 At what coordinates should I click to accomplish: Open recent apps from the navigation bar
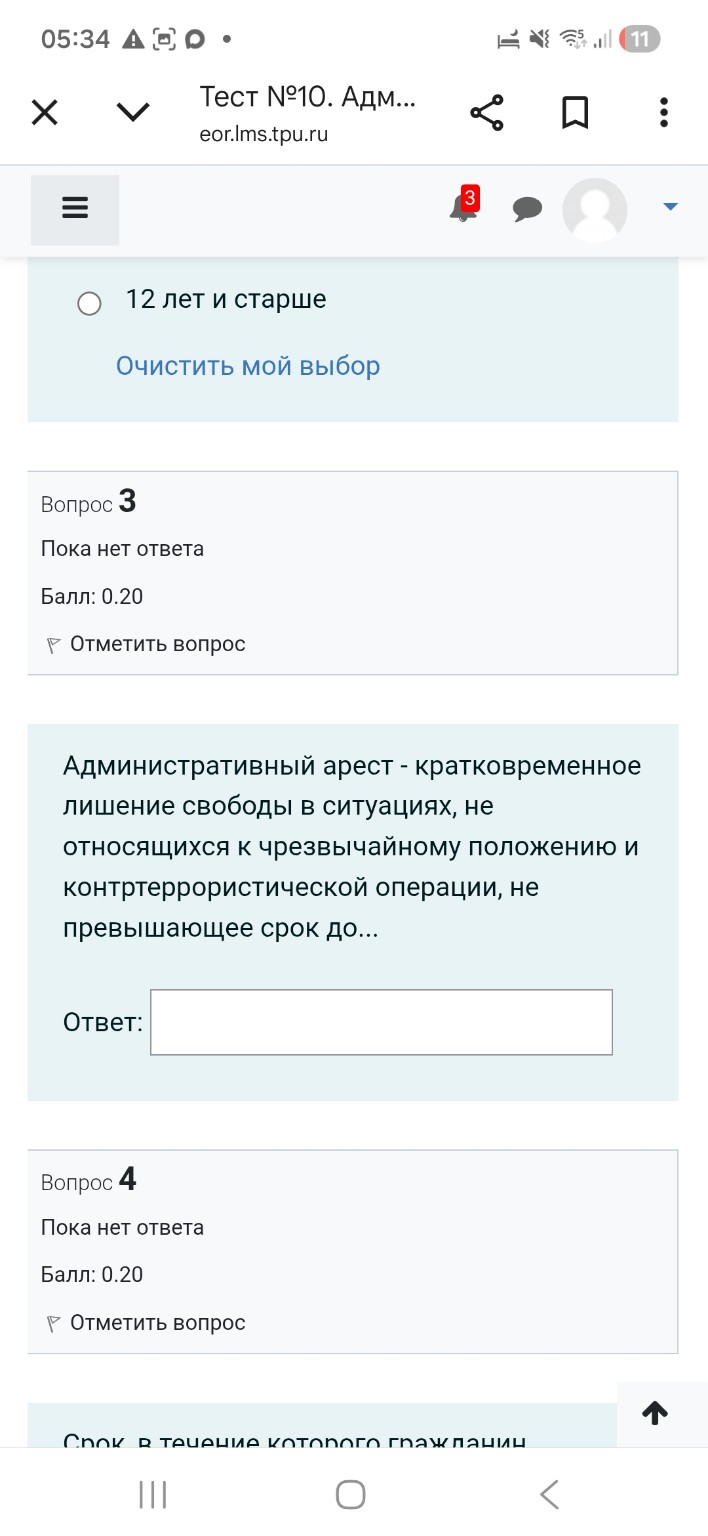coord(151,1494)
